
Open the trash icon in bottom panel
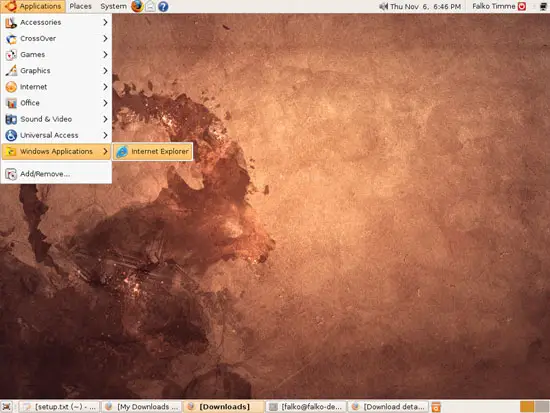tap(436, 407)
